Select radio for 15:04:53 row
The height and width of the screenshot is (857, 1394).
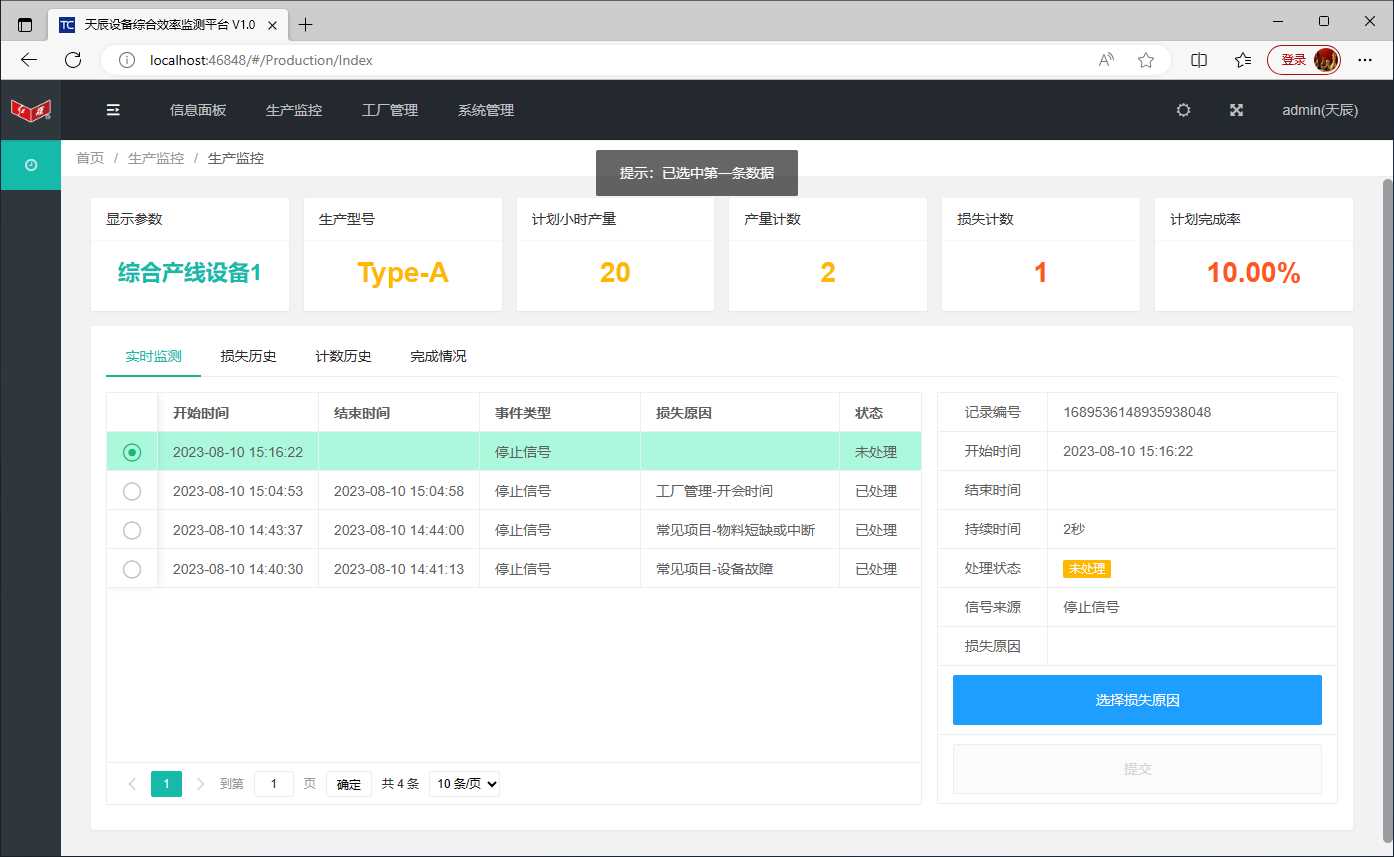point(132,491)
